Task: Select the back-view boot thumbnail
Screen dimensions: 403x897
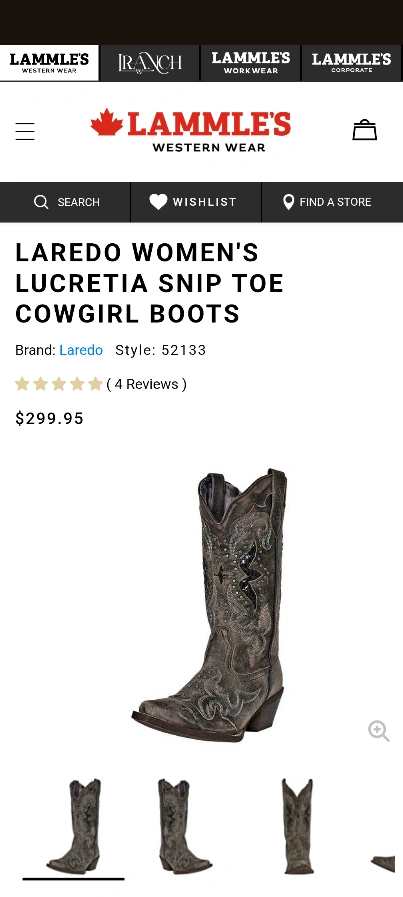Action: [298, 826]
